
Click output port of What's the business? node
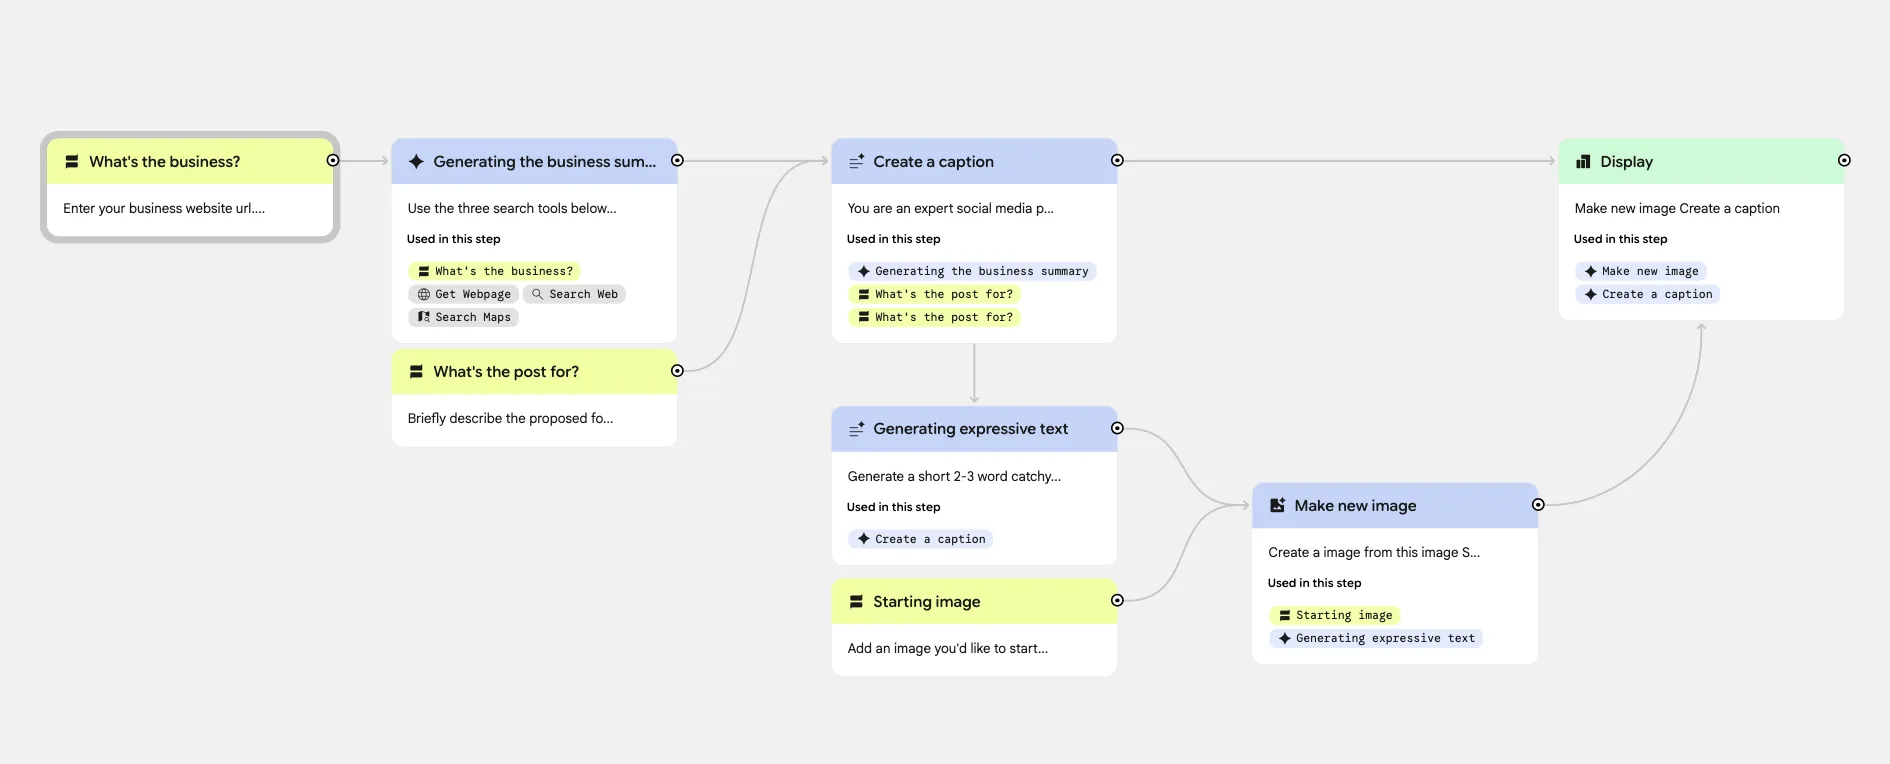[333, 161]
